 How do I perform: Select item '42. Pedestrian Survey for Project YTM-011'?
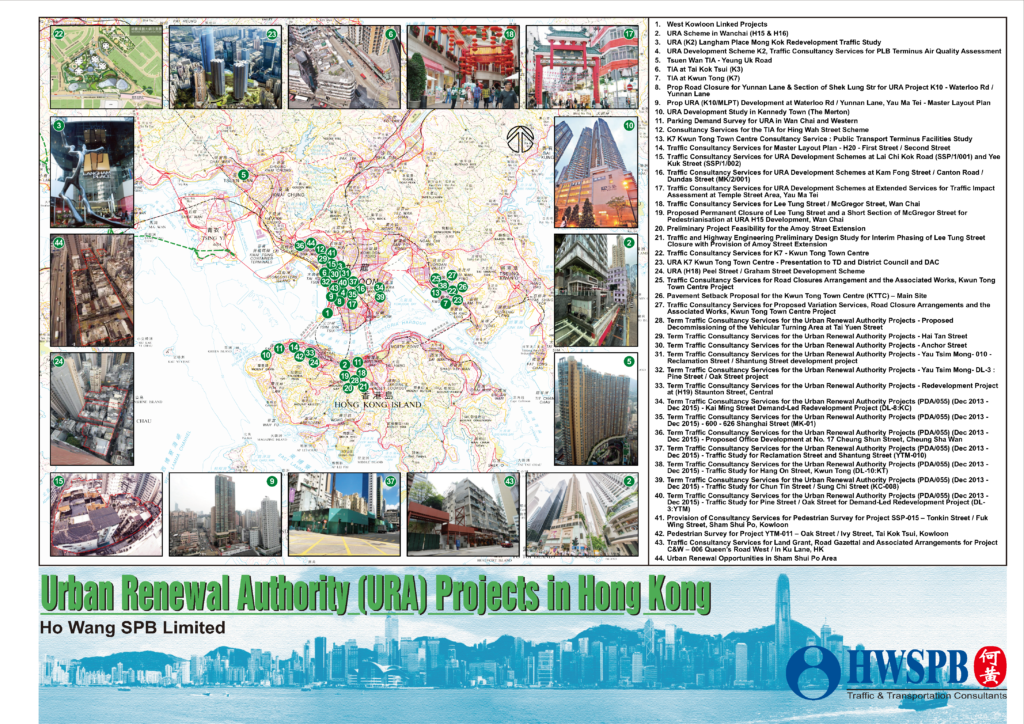(801, 533)
